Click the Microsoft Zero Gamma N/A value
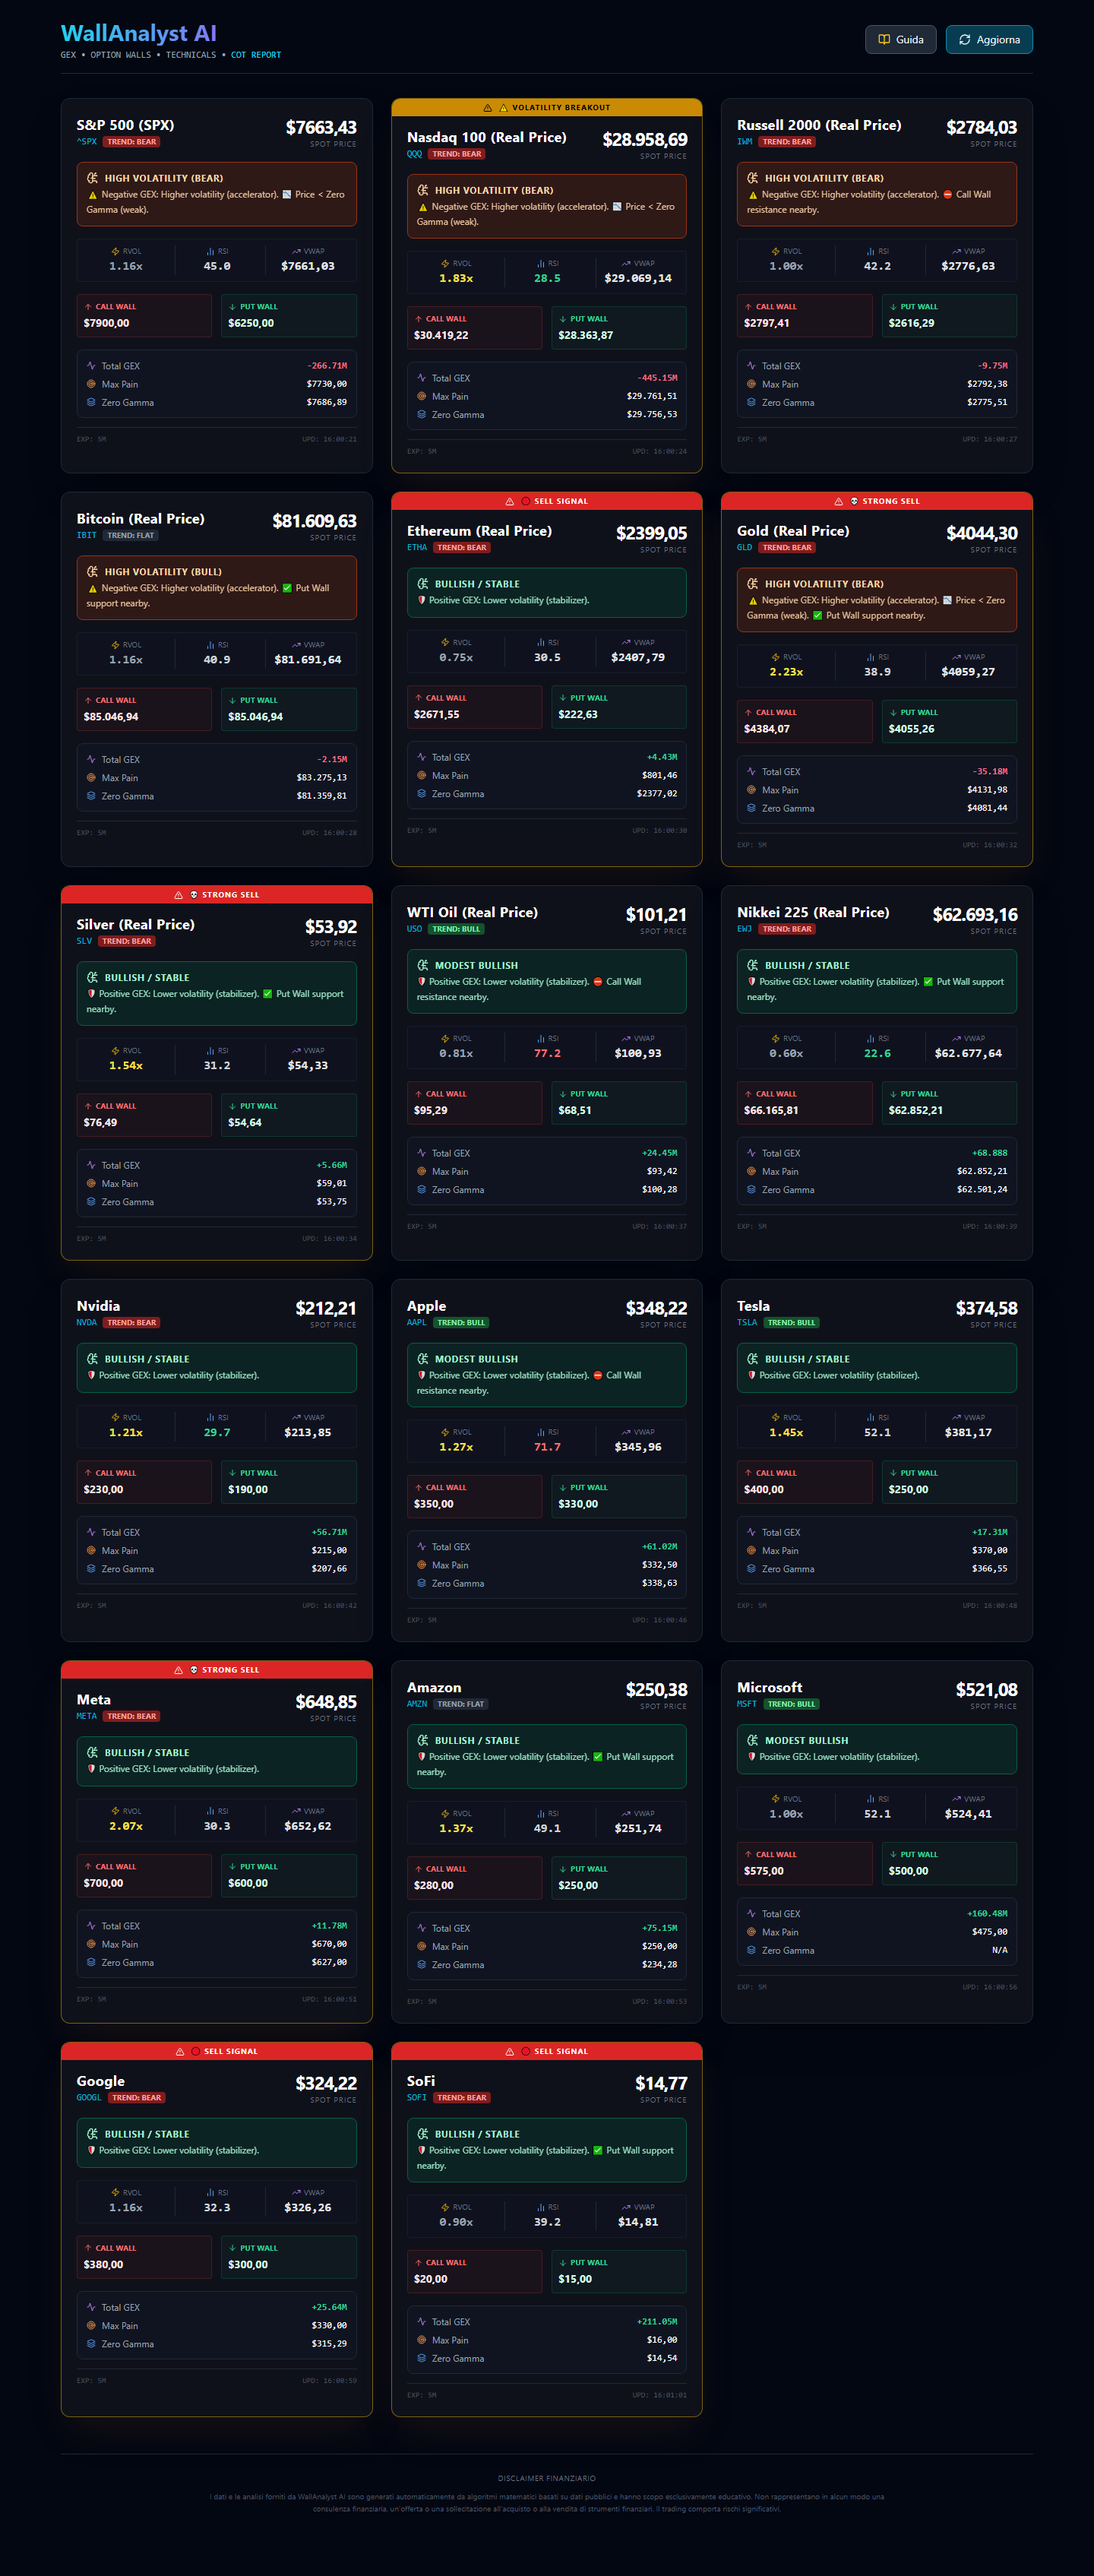Image resolution: width=1094 pixels, height=2576 pixels. [x=999, y=1950]
